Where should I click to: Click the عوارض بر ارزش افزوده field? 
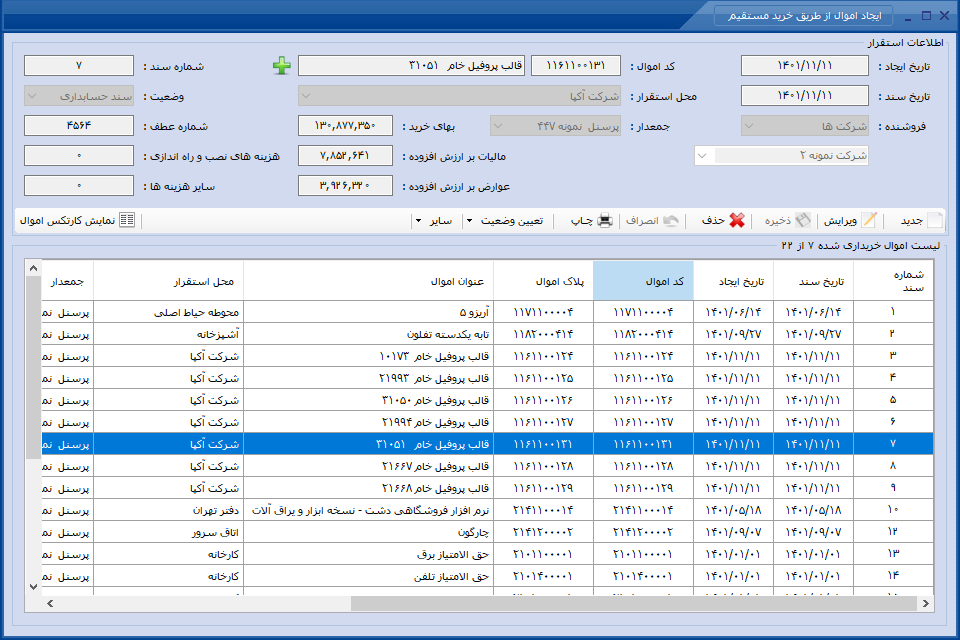(x=345, y=186)
